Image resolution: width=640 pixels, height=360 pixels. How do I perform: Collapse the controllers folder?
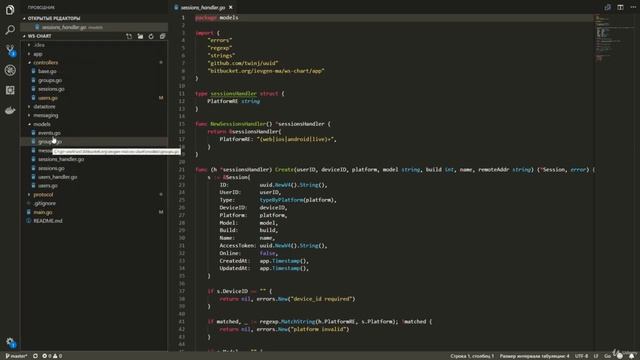[45, 62]
